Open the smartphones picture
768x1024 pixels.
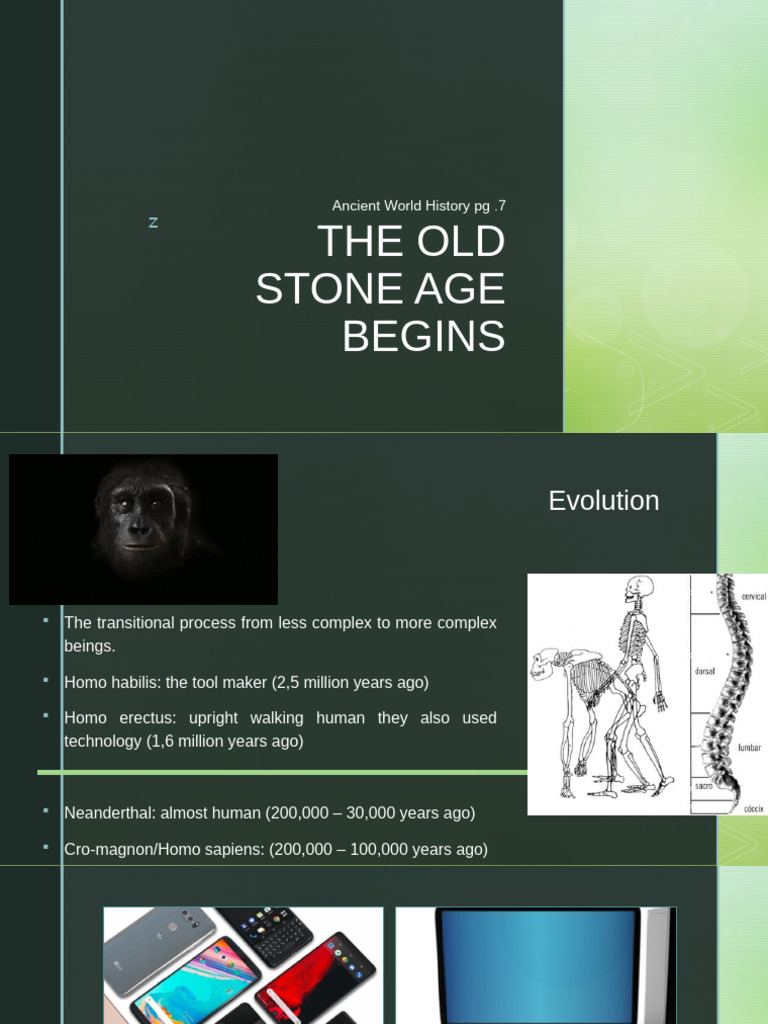244,965
